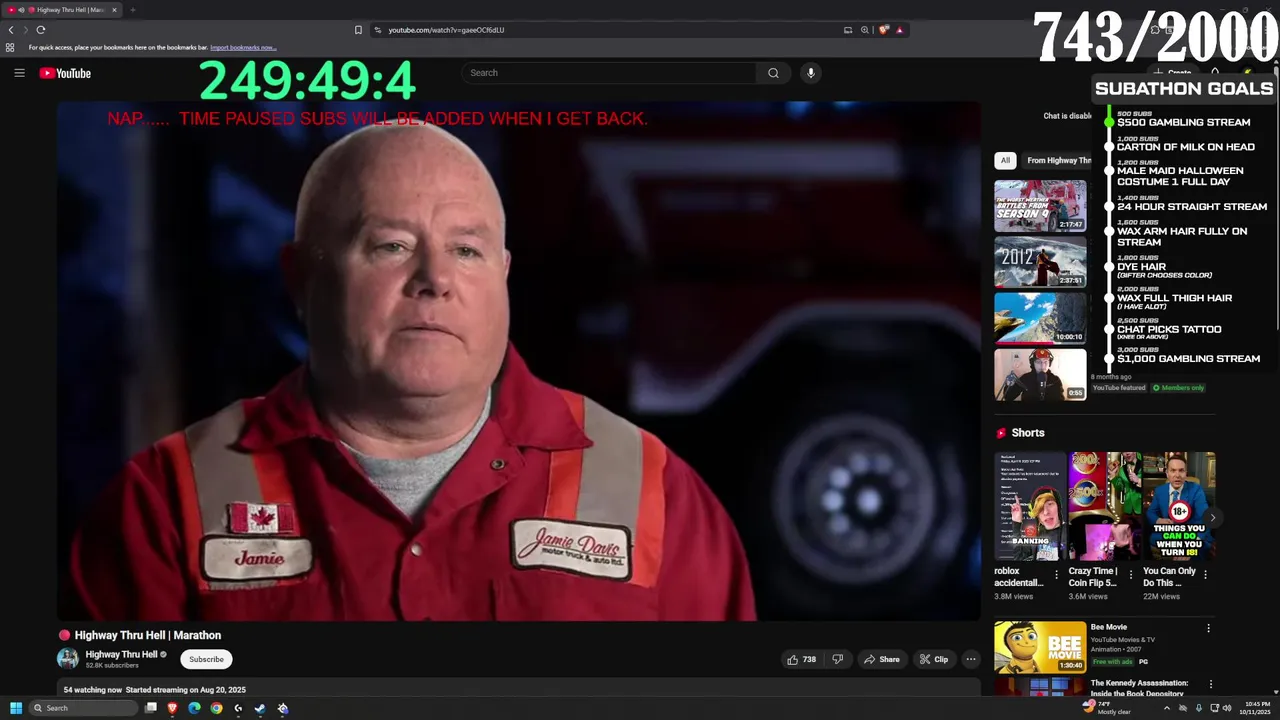
Task: Click the zoom magnifier in the address bar
Action: tap(865, 30)
